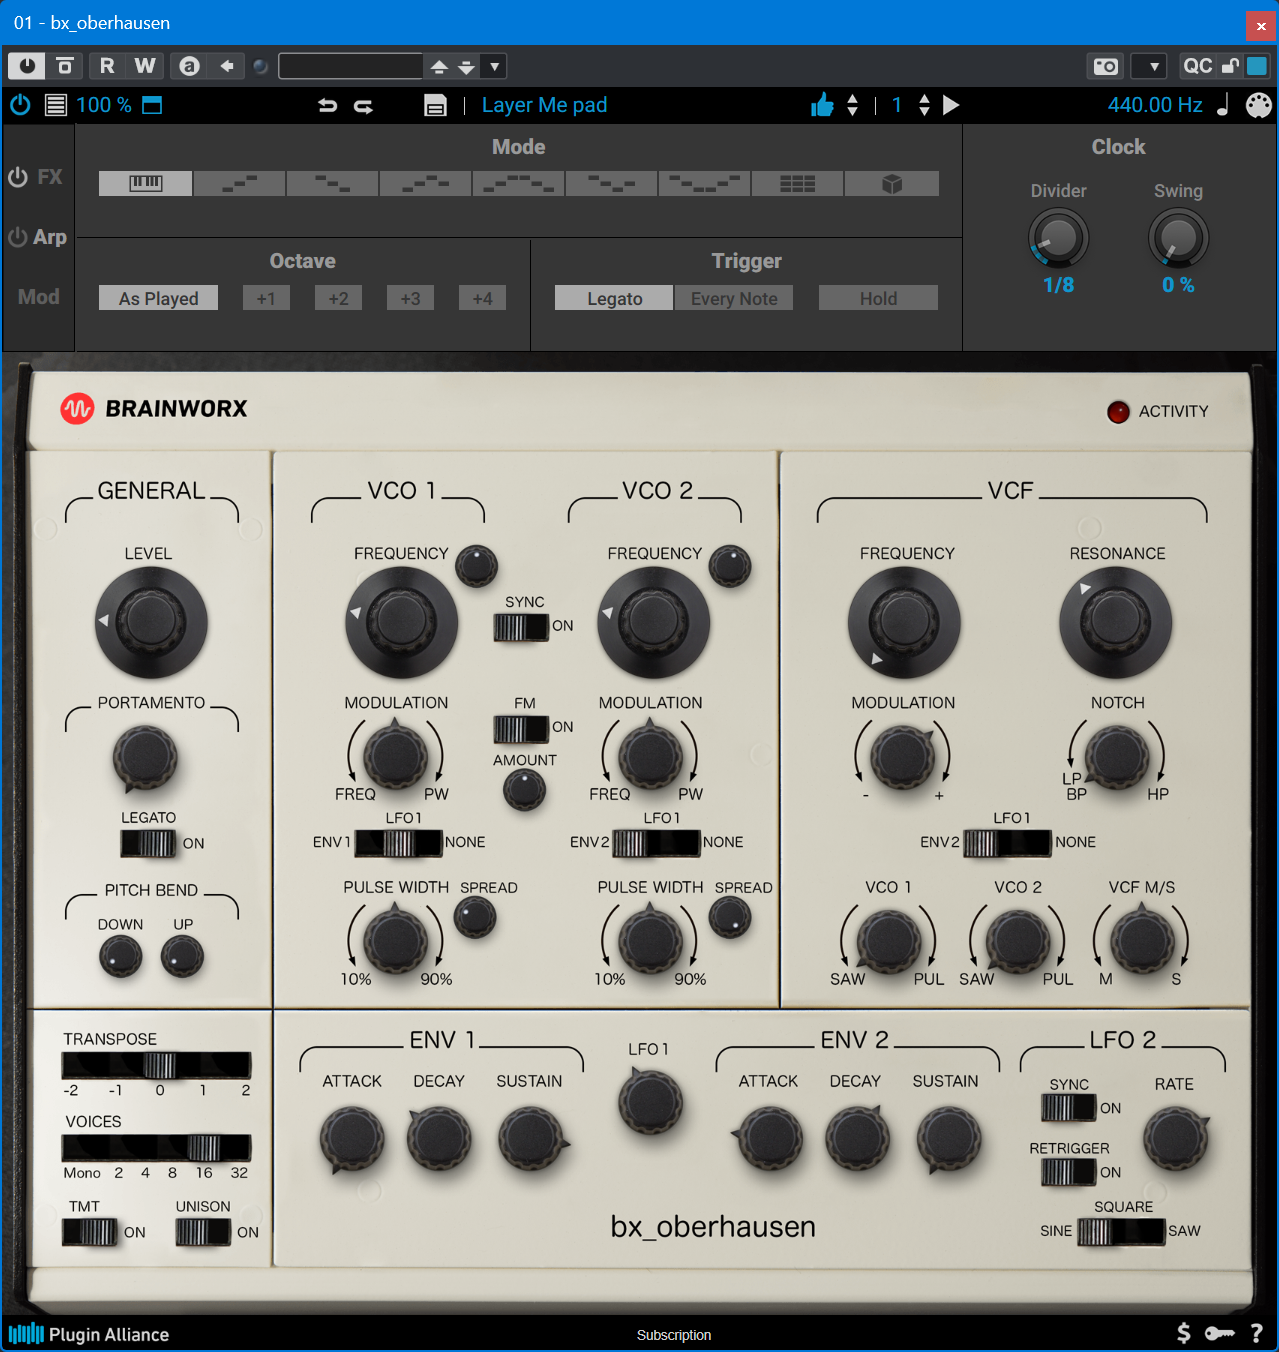Viewport: 1279px width, 1352px height.
Task: Select the chord grid arp mode
Action: 798,183
